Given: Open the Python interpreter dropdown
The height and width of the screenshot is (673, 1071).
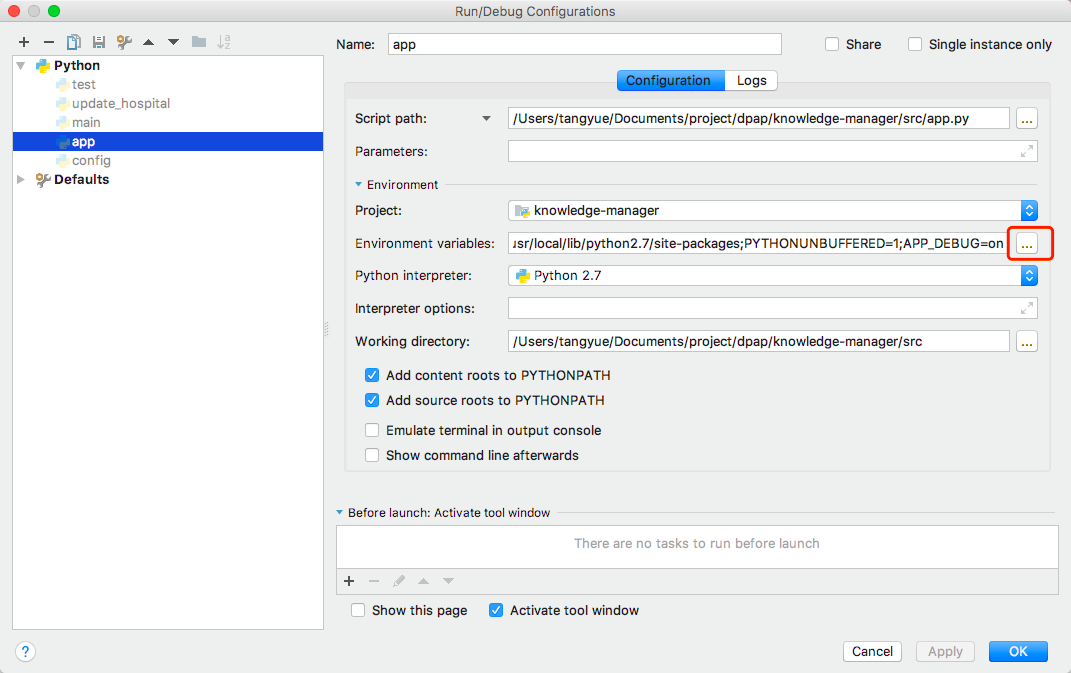Looking at the screenshot, I should [x=1029, y=276].
